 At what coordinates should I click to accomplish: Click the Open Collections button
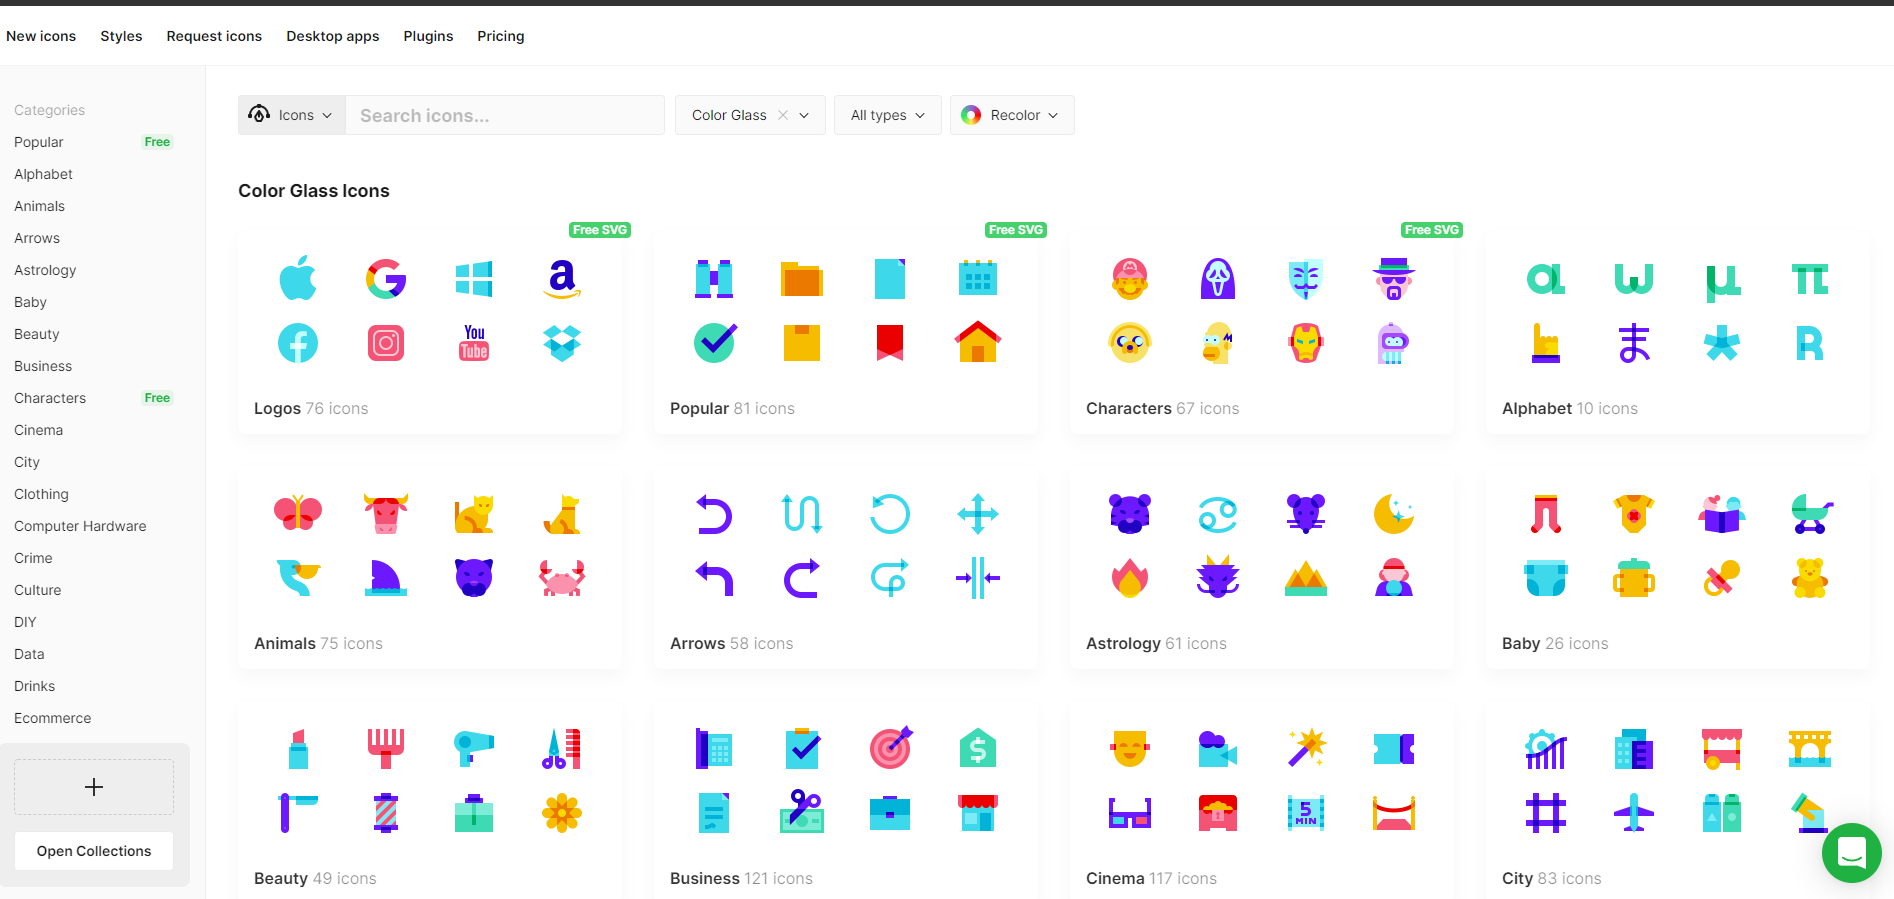(94, 851)
